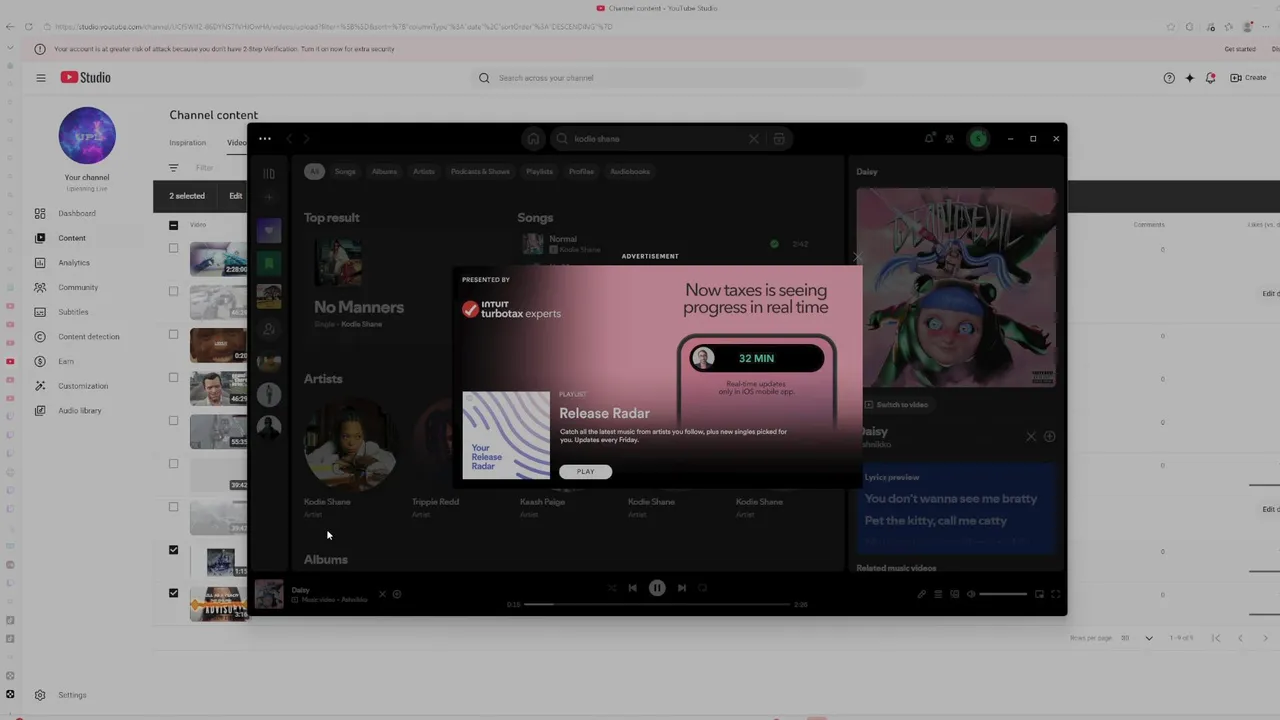Add Daisy to library via plus icon
The height and width of the screenshot is (720, 1280).
pyautogui.click(x=1050, y=437)
